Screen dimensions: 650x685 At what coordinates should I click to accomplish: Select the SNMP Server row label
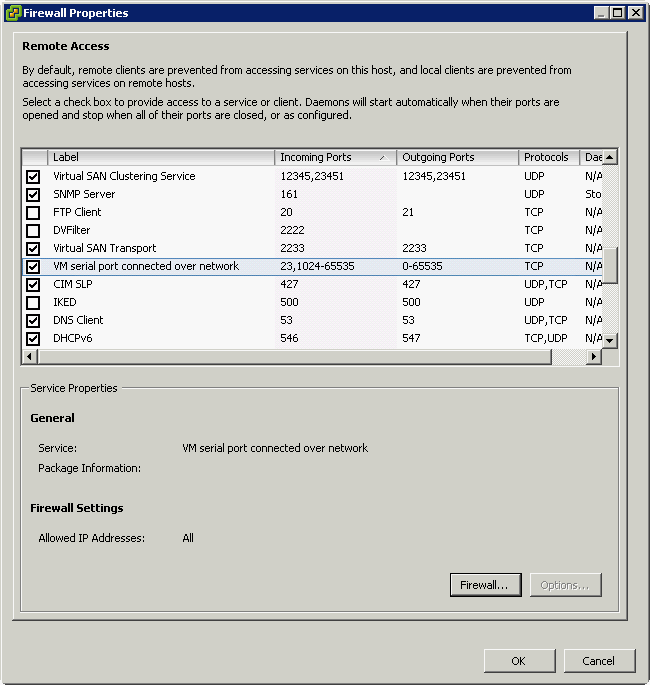(x=84, y=194)
